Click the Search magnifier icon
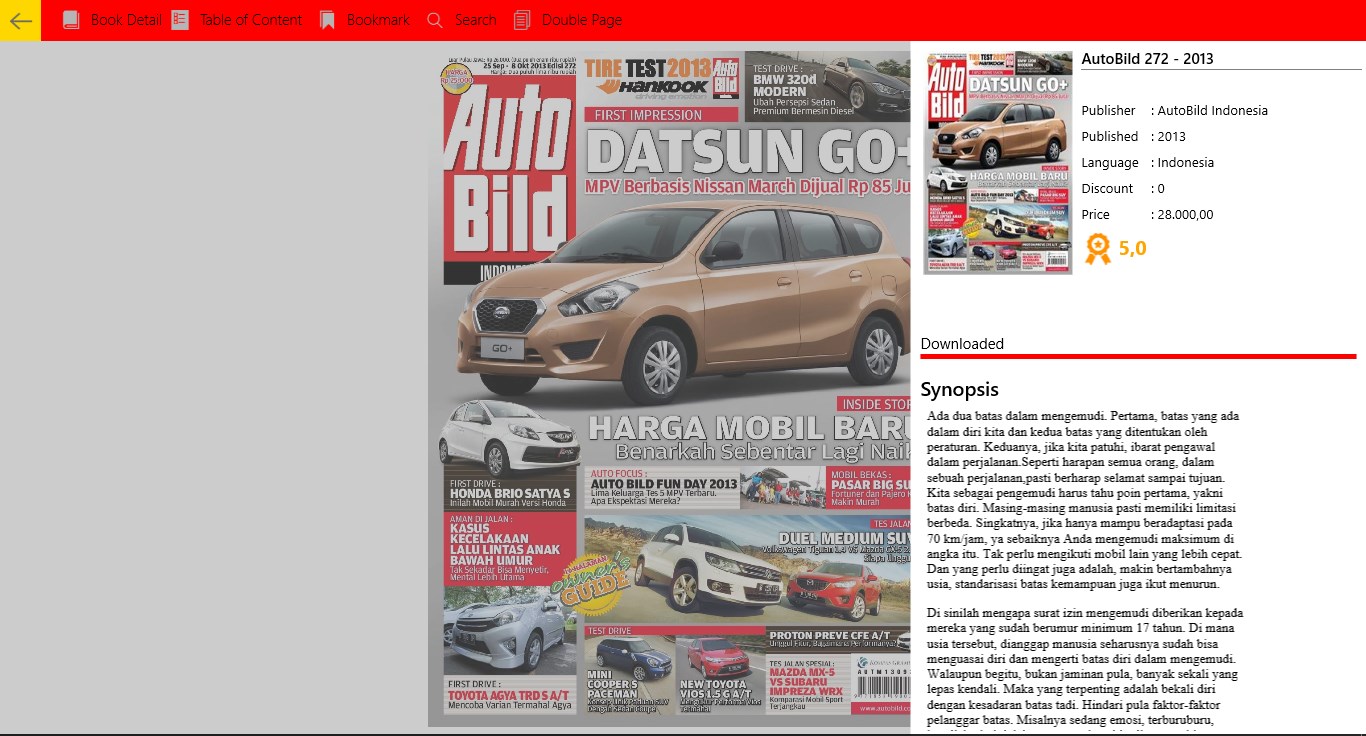 [x=434, y=20]
